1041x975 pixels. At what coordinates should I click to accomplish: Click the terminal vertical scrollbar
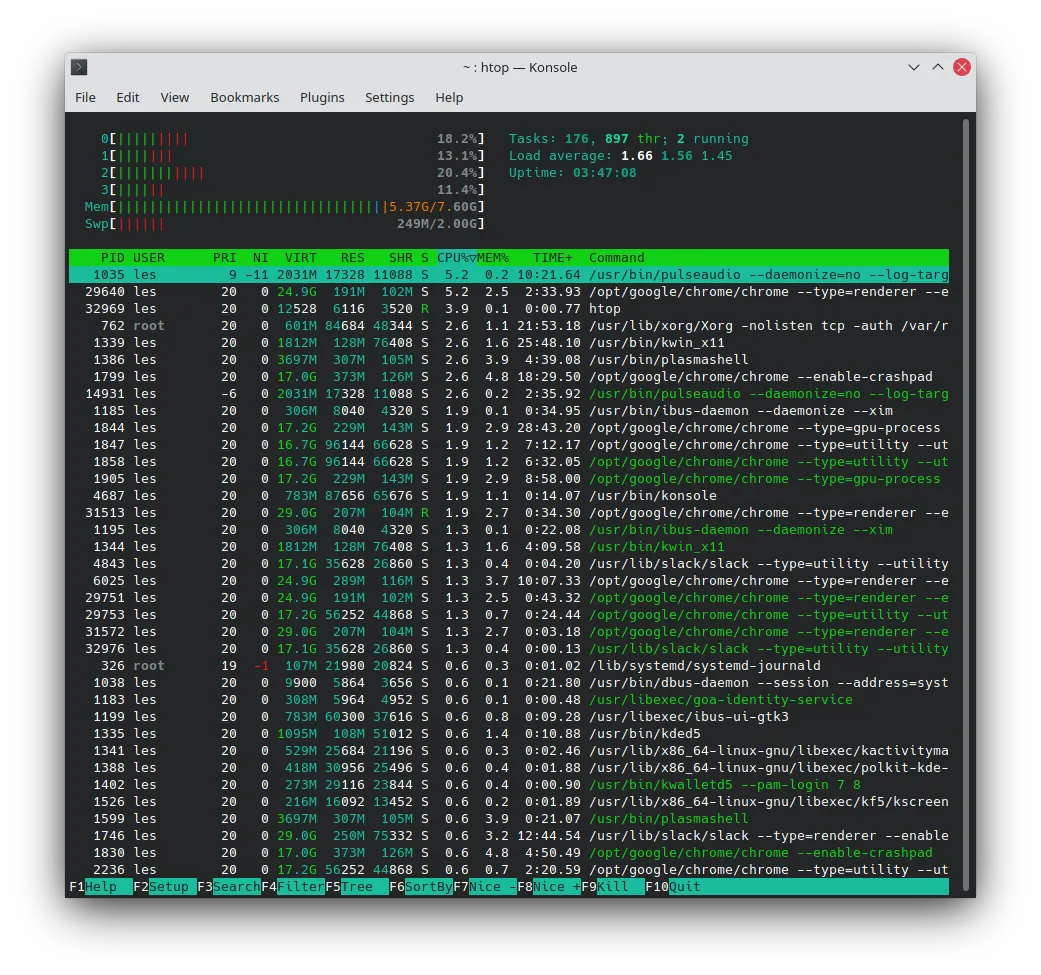[x=965, y=504]
